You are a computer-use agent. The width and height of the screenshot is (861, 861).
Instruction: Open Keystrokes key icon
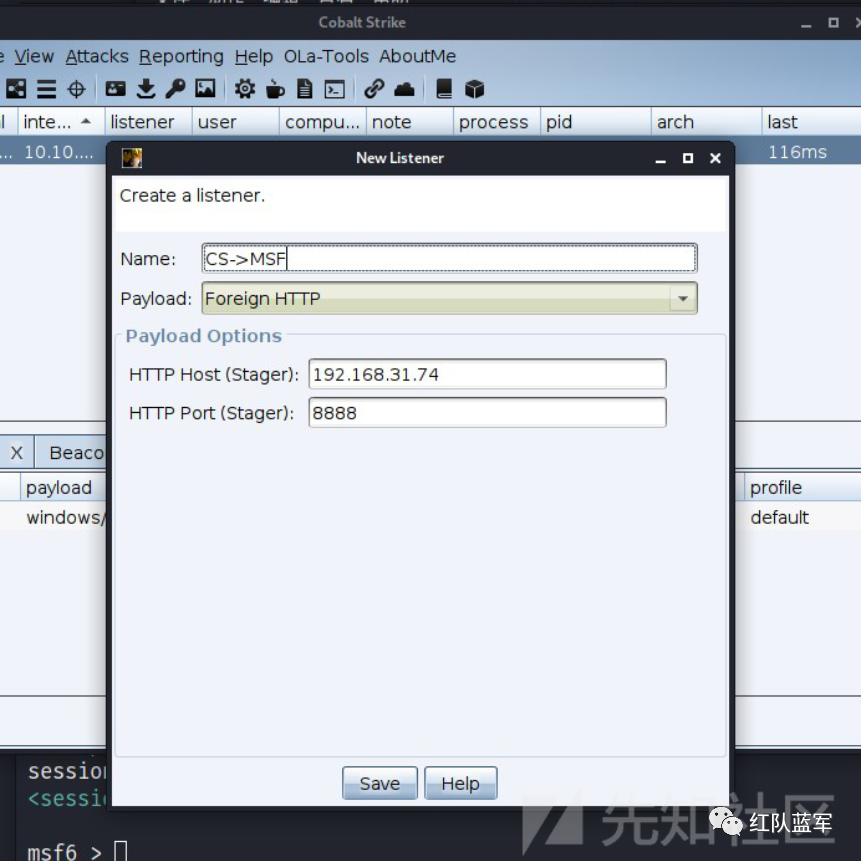[x=175, y=88]
